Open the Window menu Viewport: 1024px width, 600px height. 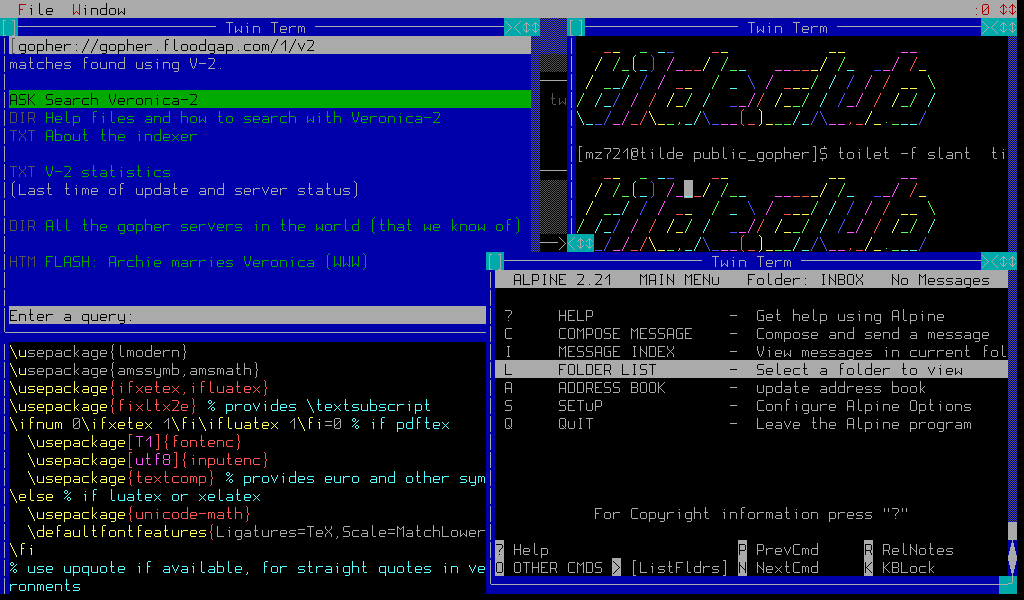pos(98,10)
